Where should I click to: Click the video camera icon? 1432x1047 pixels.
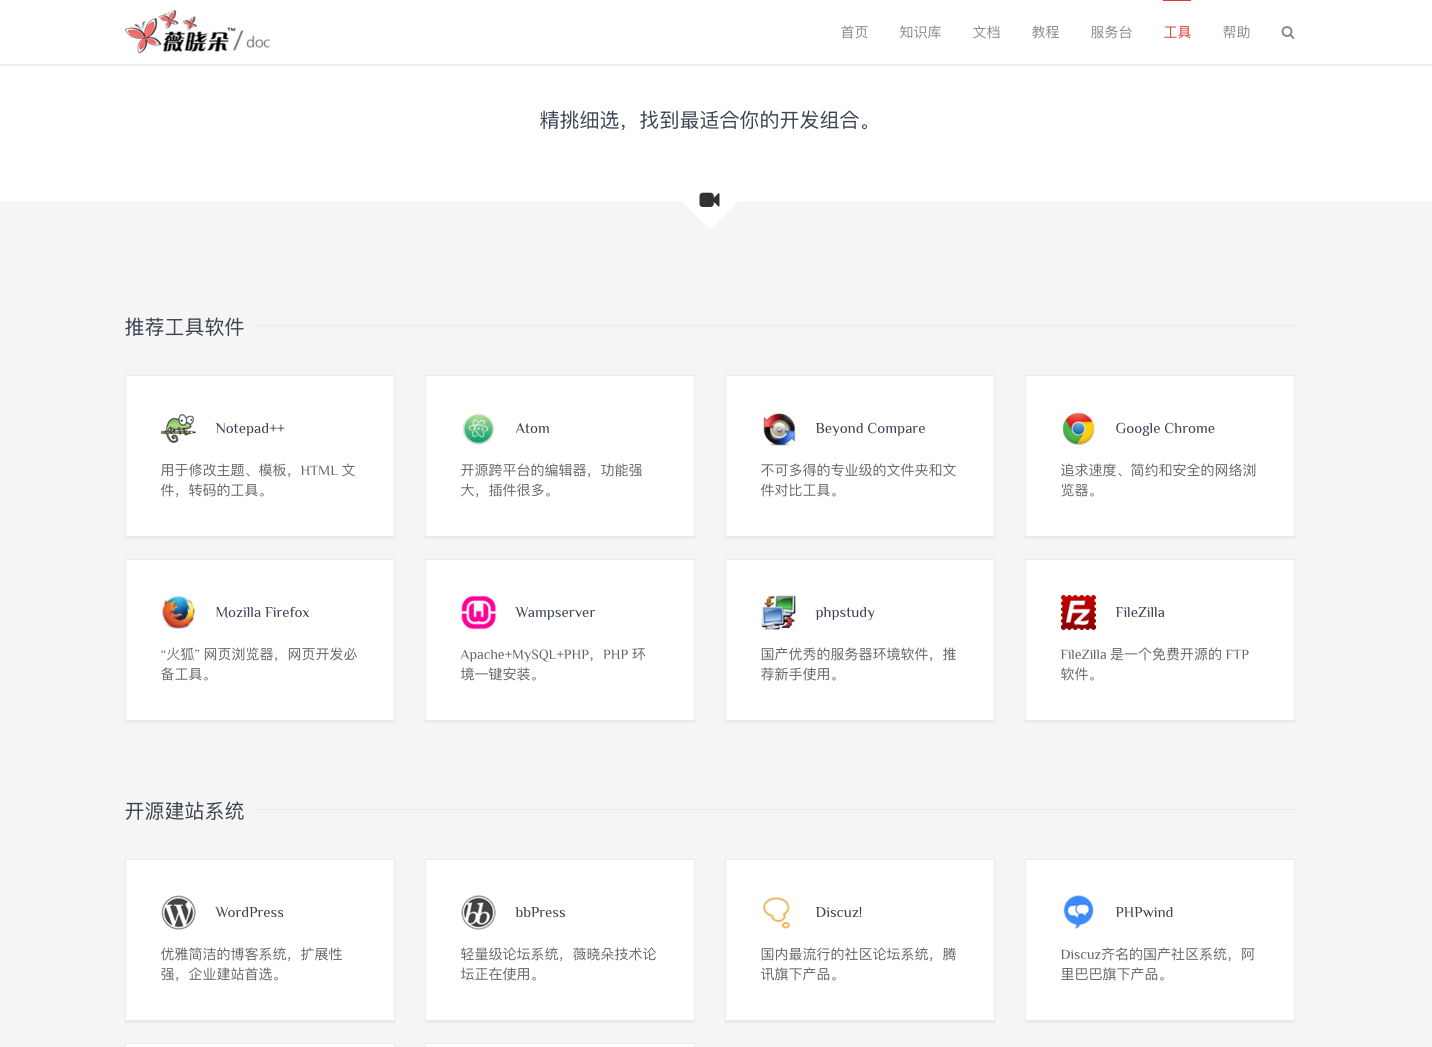point(710,200)
